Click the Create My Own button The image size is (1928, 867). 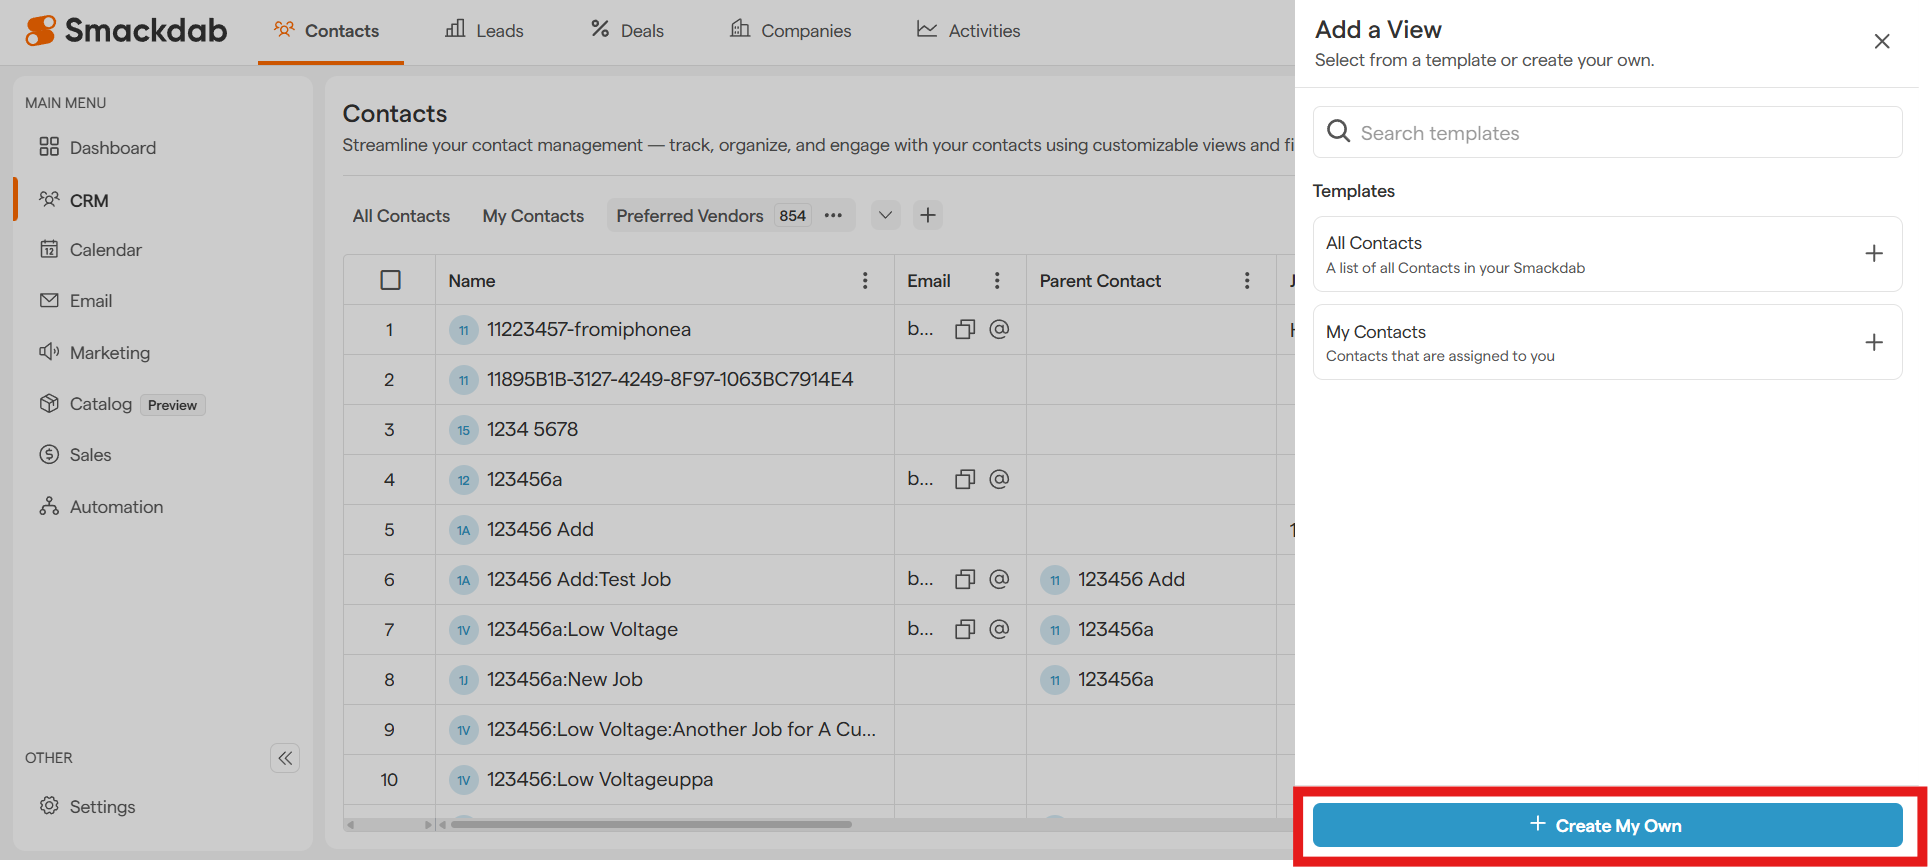tap(1606, 825)
